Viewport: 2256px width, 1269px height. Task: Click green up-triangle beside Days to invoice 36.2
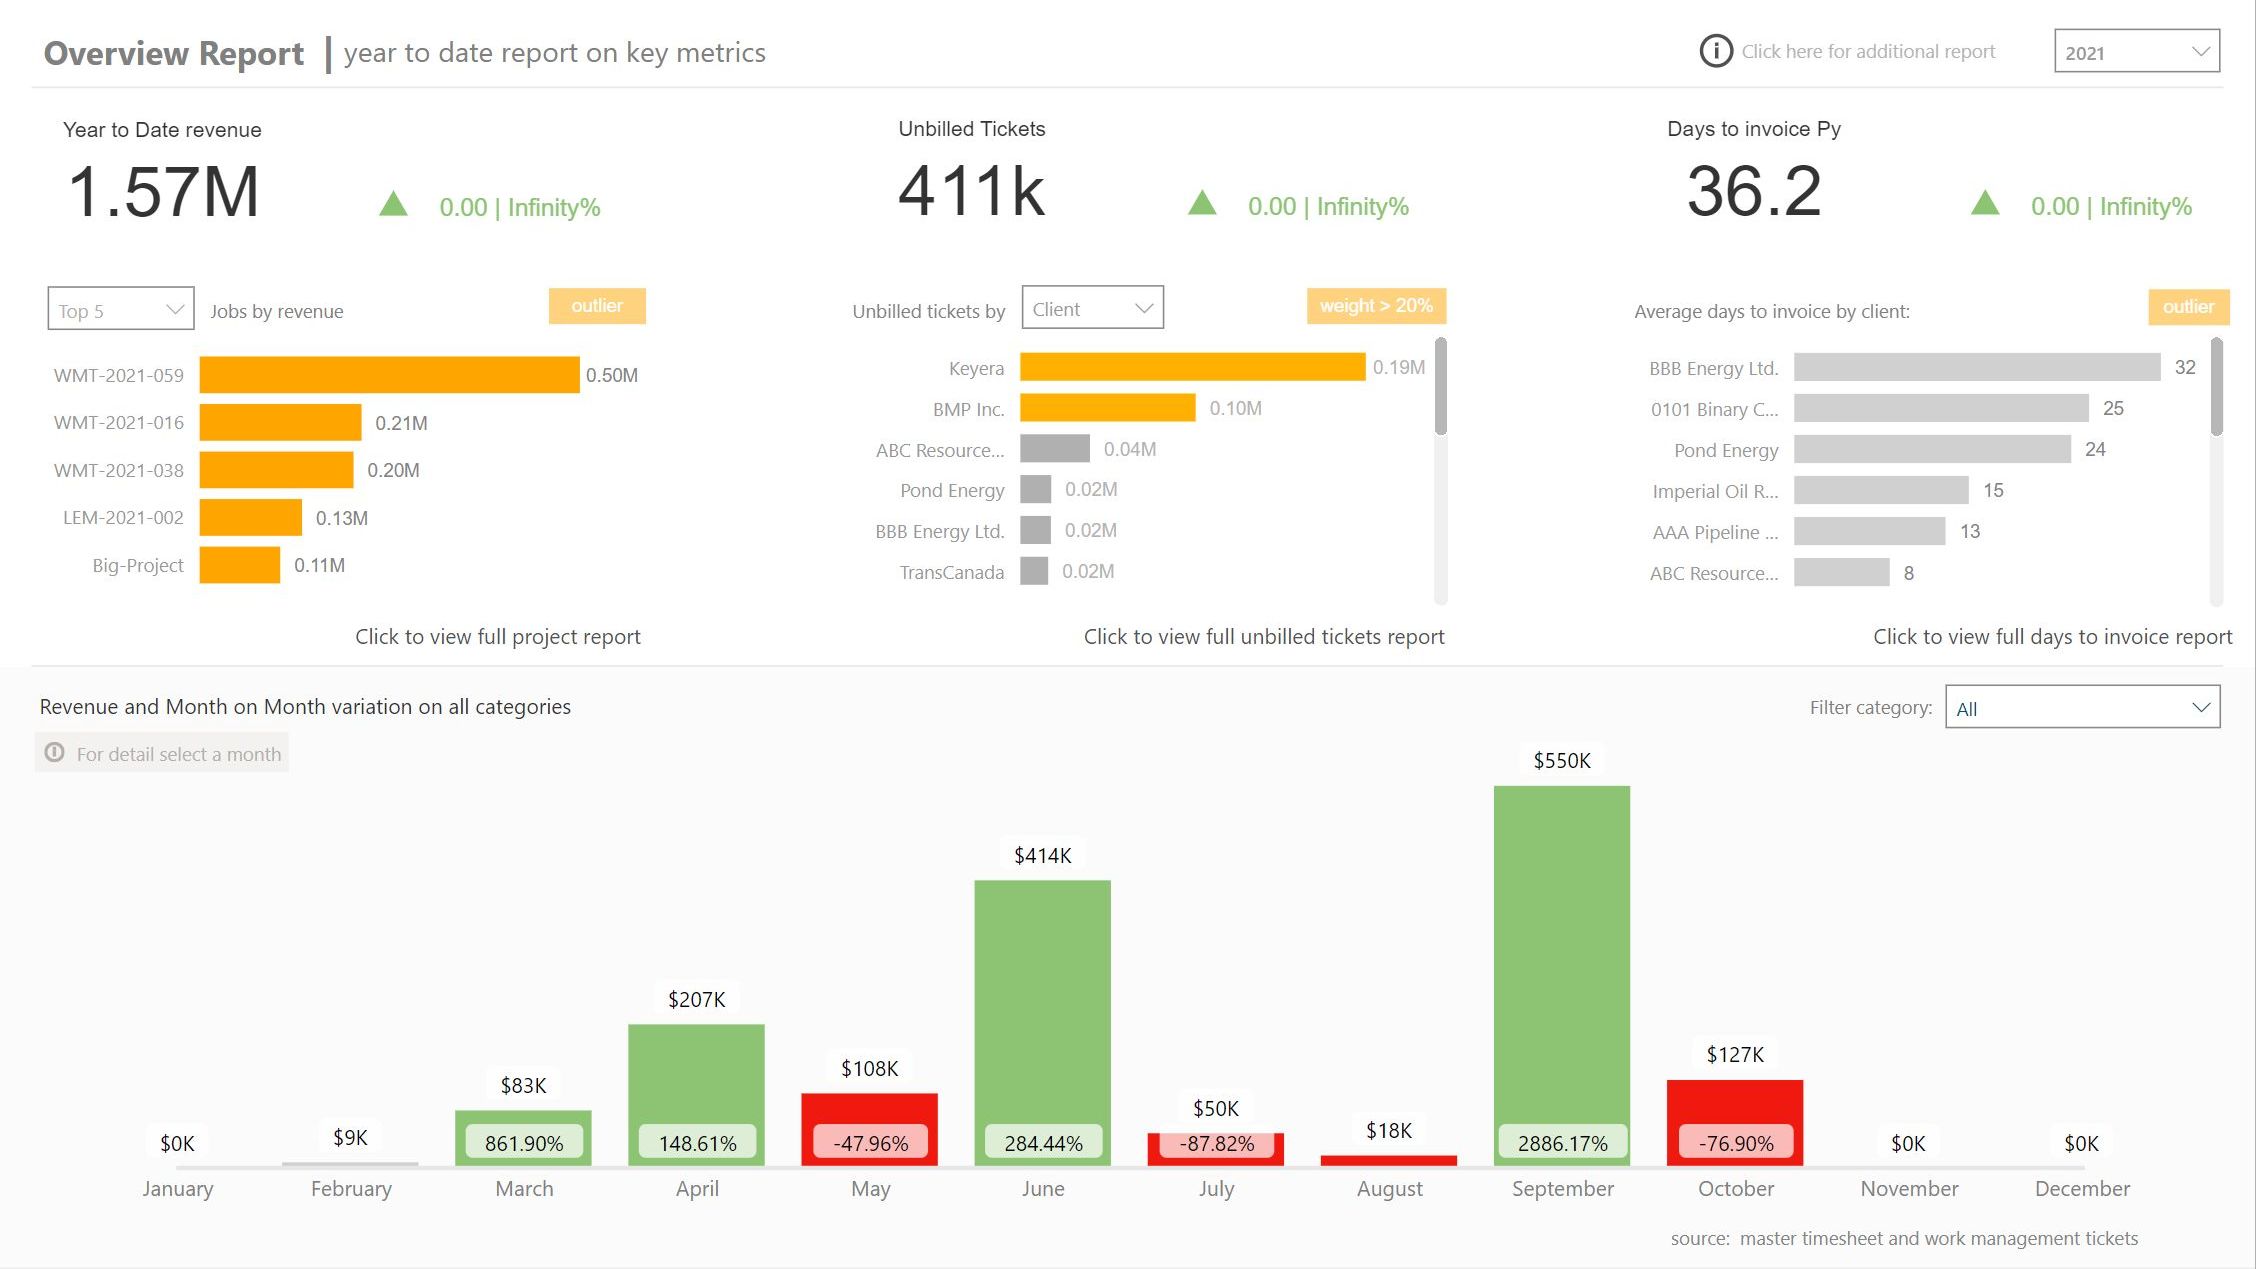[1985, 203]
